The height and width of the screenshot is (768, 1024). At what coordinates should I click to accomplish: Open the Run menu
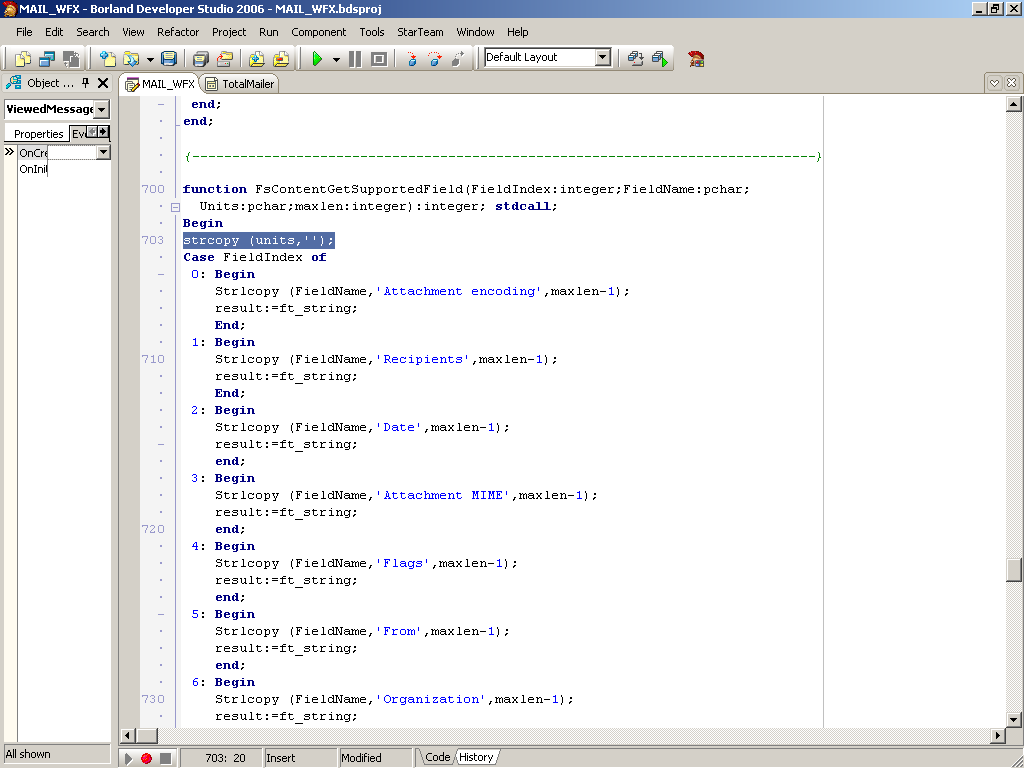(268, 32)
